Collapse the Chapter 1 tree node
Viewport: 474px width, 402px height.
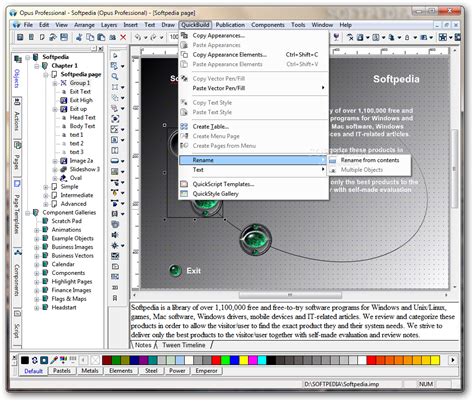coord(37,66)
